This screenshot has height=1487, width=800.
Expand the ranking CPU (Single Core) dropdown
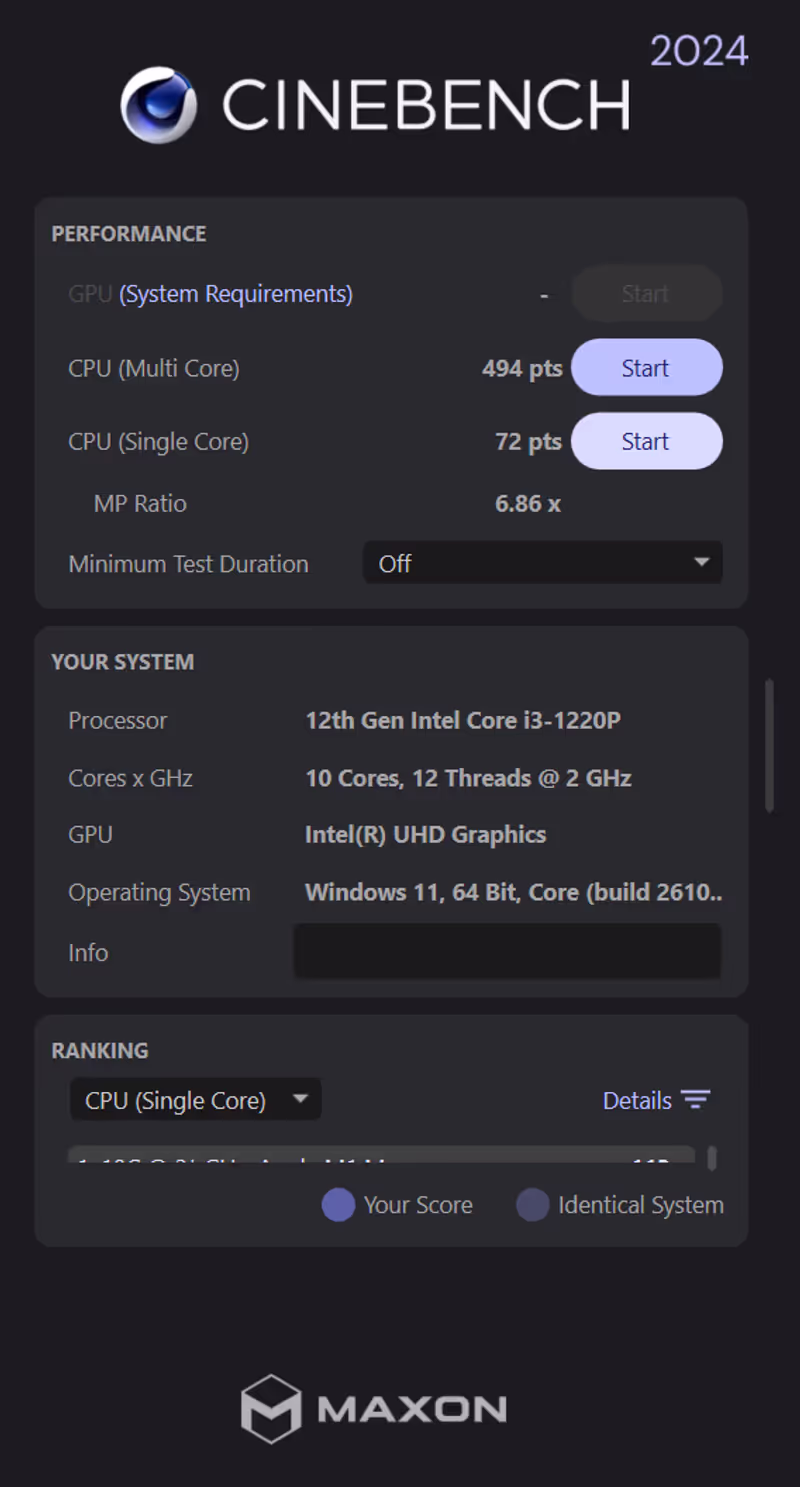click(x=196, y=1100)
